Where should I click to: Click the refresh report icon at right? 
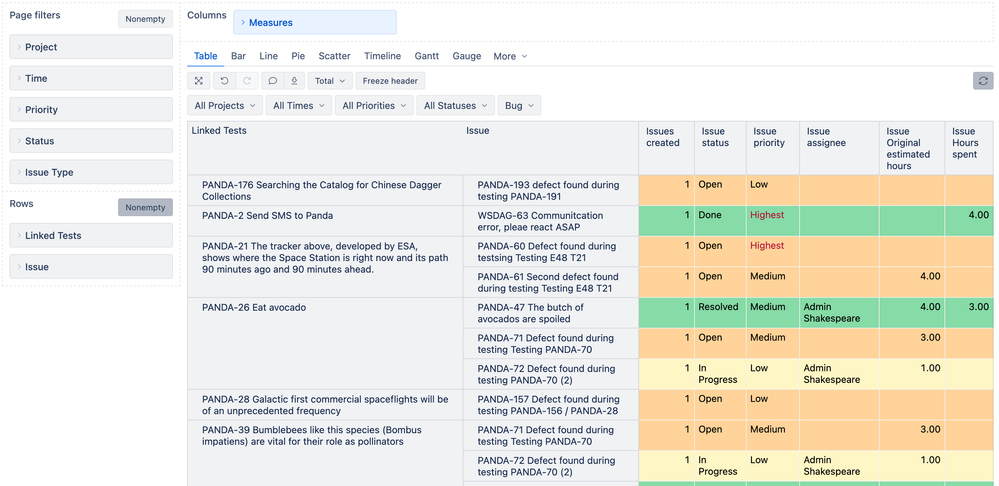coord(983,81)
